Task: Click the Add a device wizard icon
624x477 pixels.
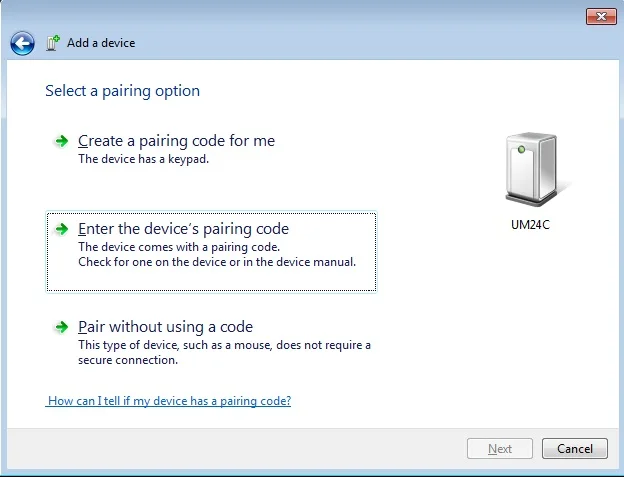Action: [x=53, y=43]
